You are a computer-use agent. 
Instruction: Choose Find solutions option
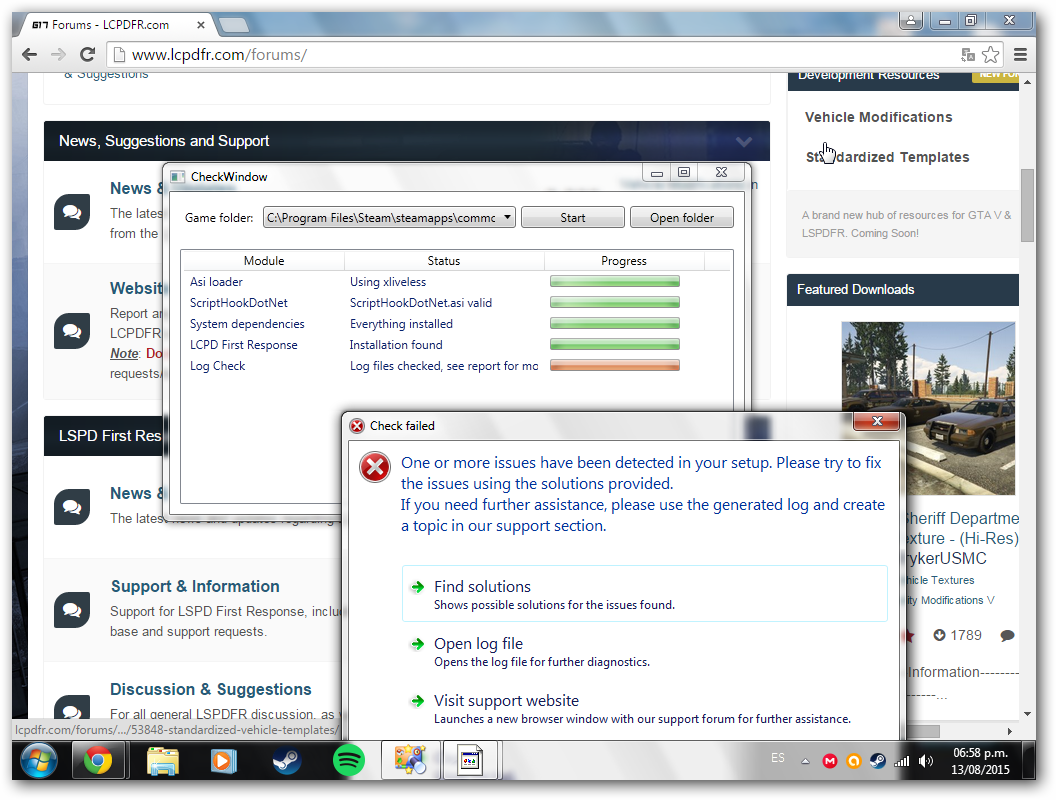tap(645, 594)
